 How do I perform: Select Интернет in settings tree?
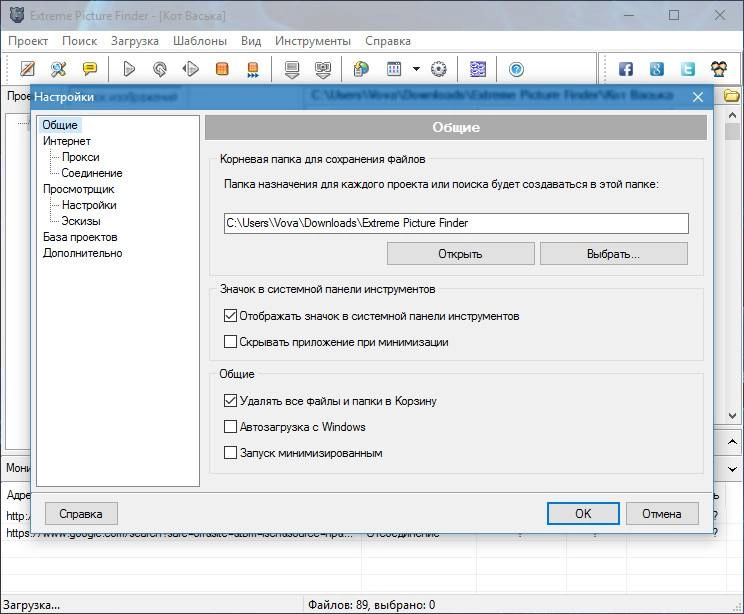click(66, 141)
